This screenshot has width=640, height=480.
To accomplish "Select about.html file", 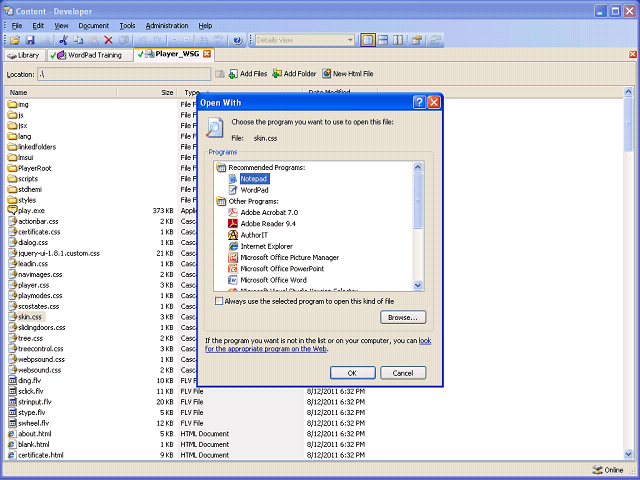I will click(30, 433).
